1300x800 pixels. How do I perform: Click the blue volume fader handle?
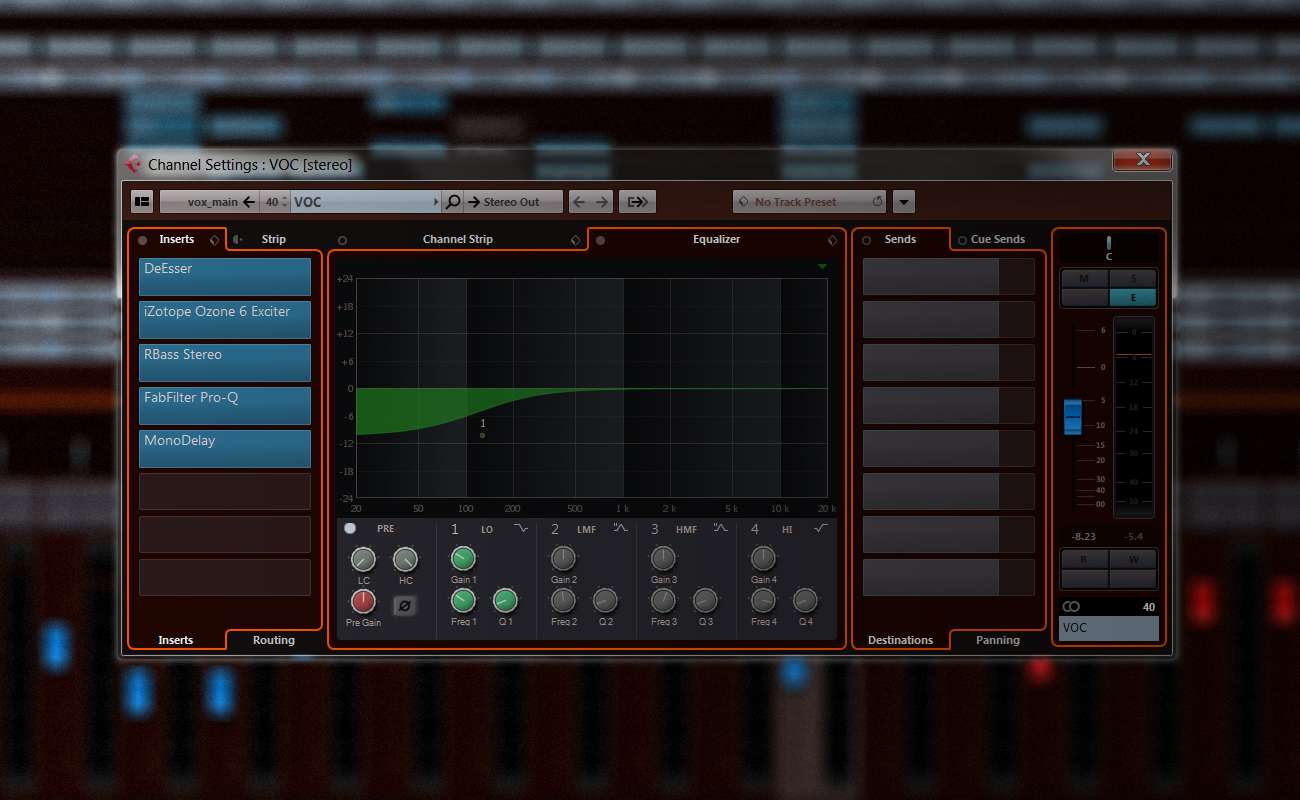[x=1073, y=416]
